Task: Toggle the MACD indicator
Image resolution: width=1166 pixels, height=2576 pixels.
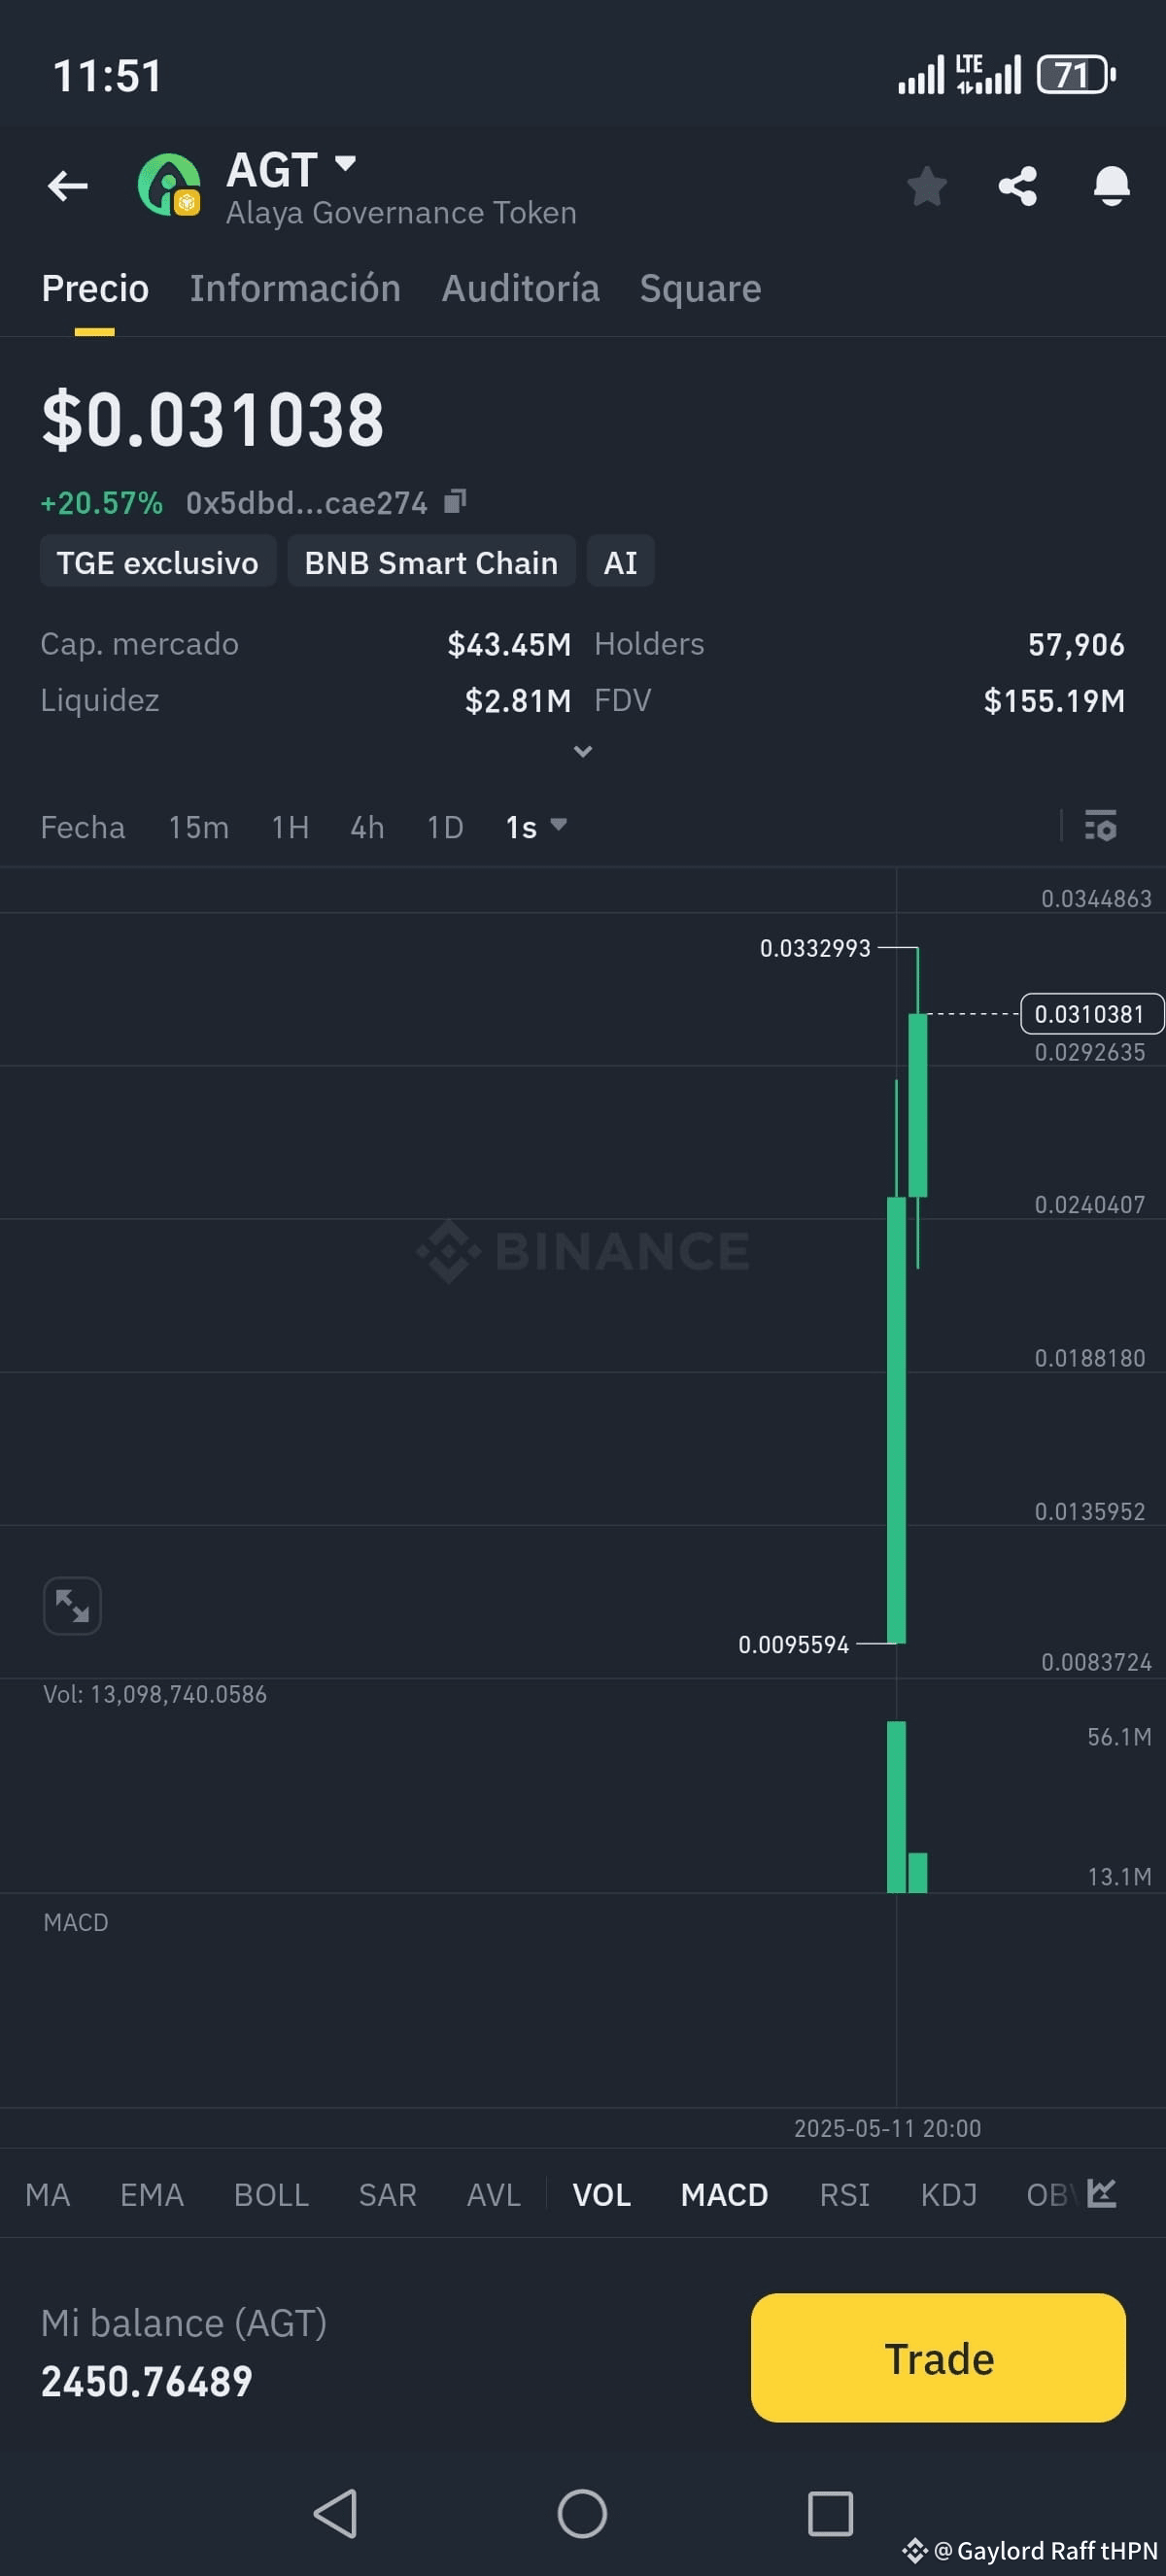Action: click(724, 2195)
